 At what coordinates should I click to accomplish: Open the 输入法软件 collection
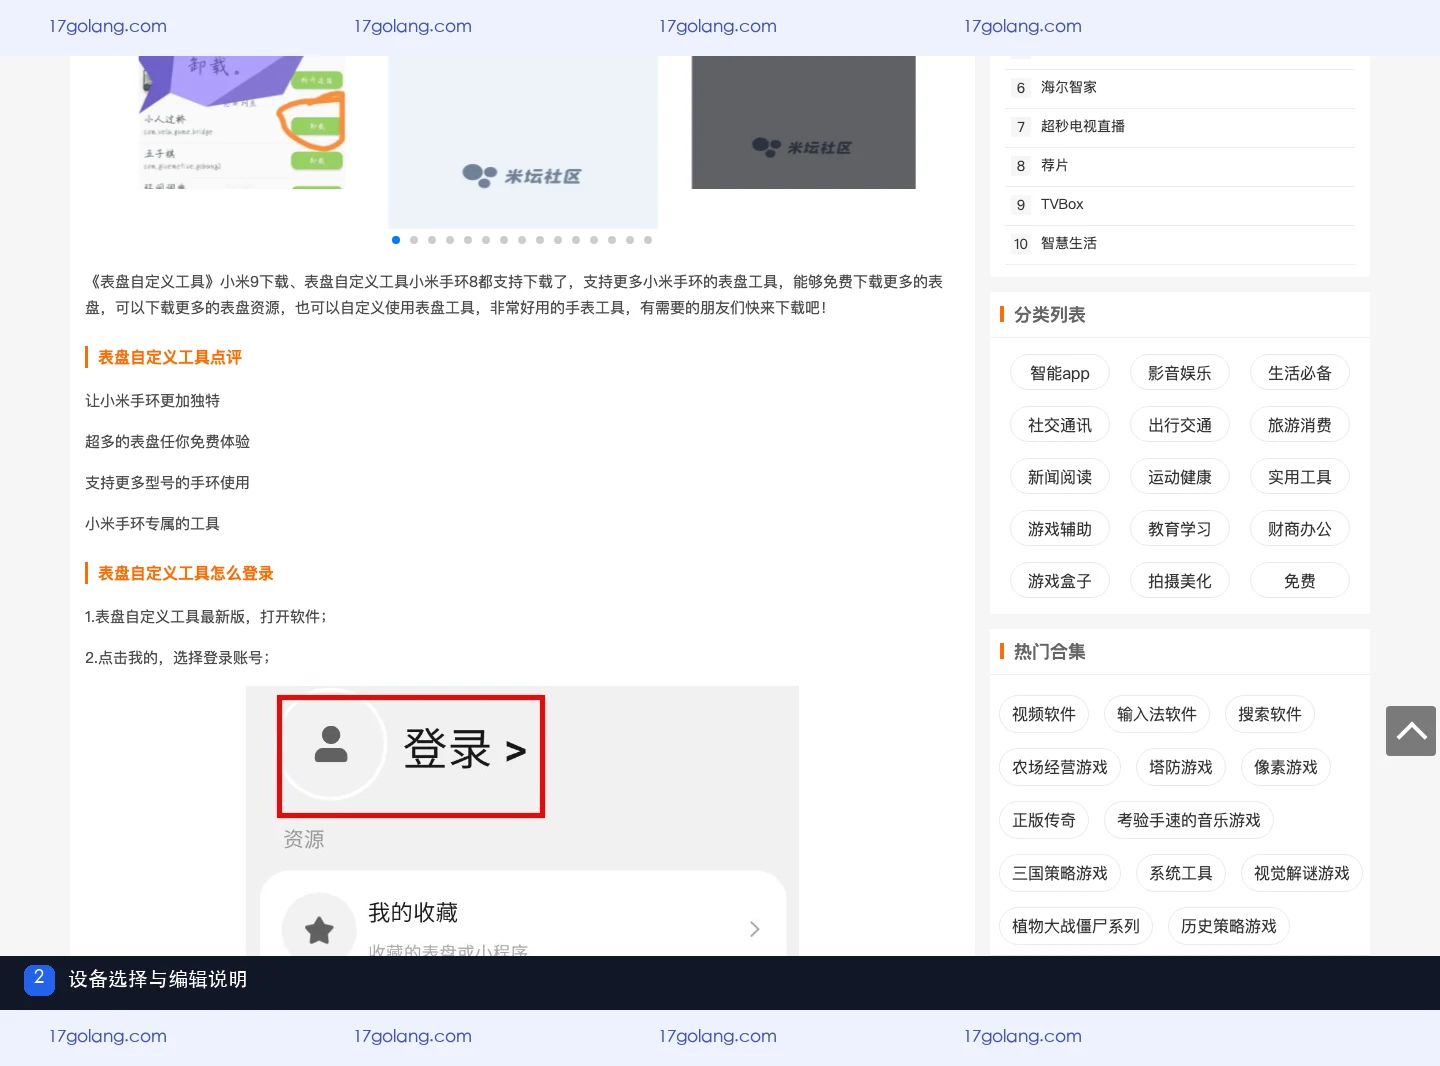tap(1157, 714)
